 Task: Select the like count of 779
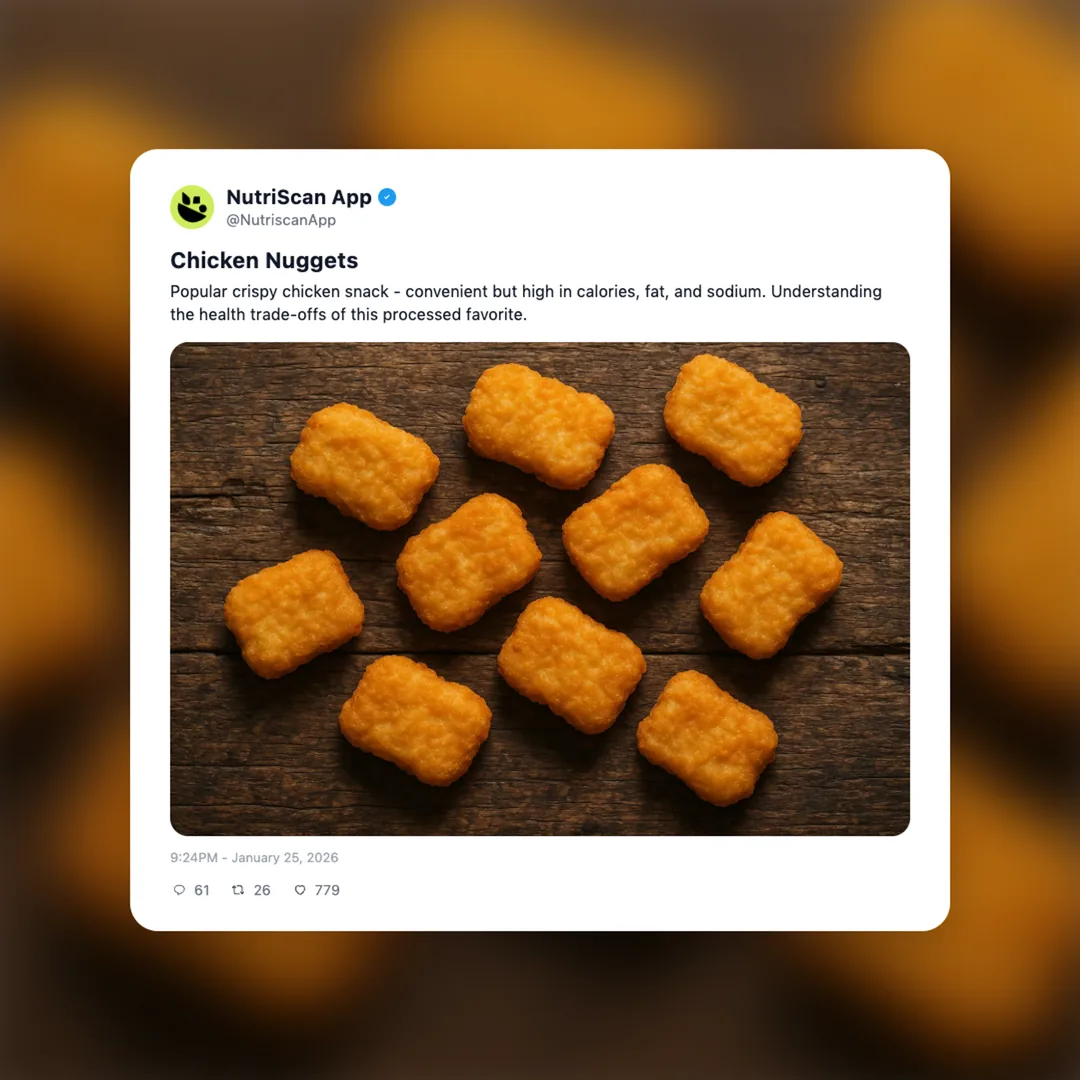[327, 890]
